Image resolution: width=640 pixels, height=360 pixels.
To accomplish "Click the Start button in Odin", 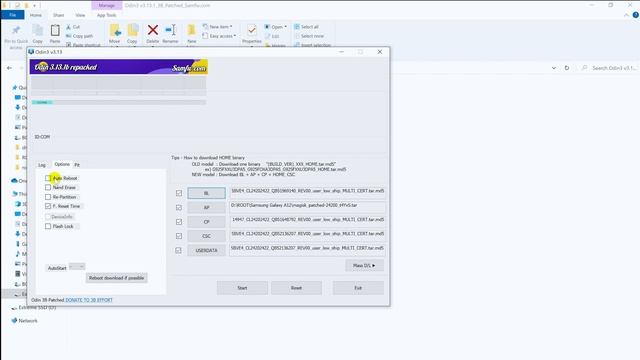I will click(x=242, y=288).
